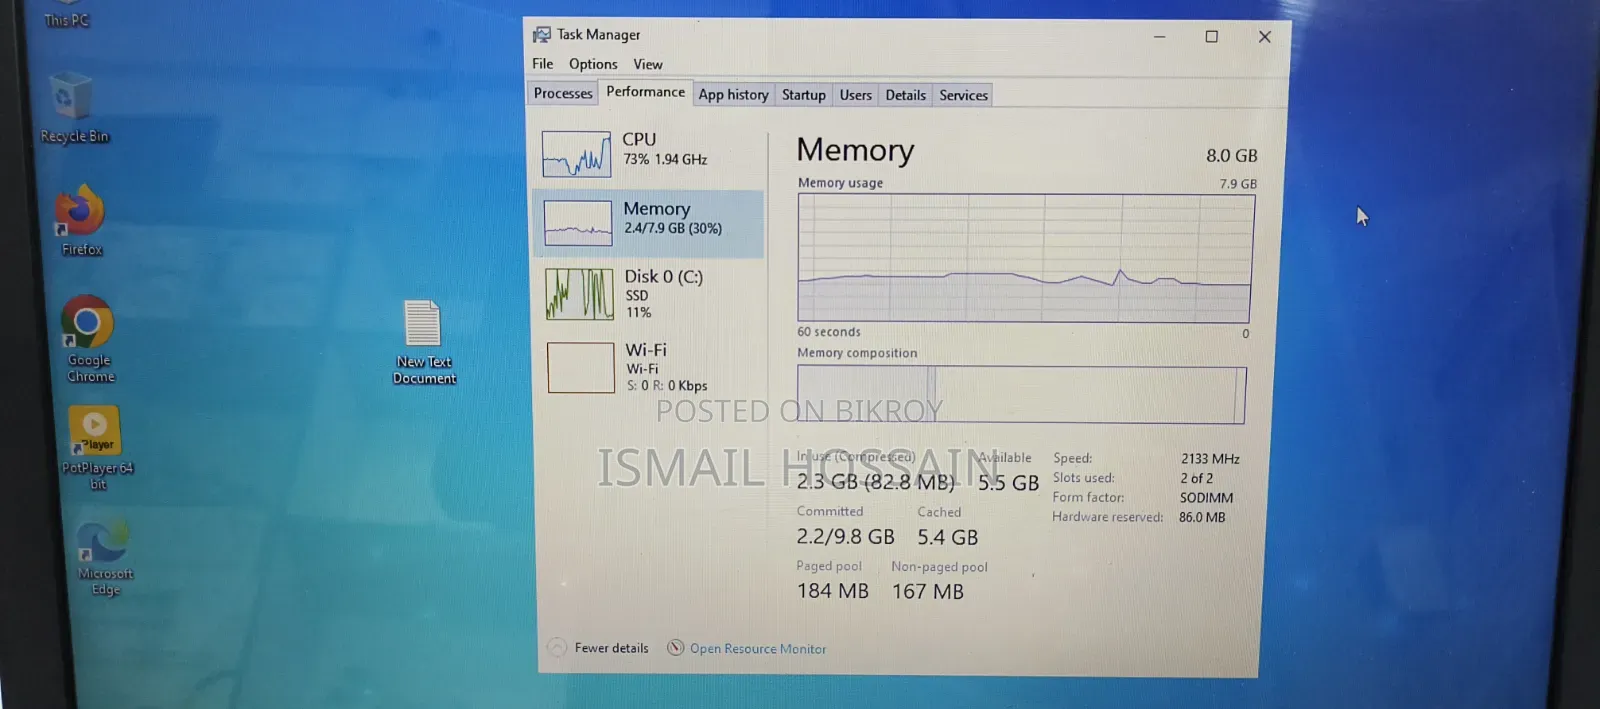The image size is (1600, 709).
Task: Click the '167 MB' Non-paged pool value
Action: [x=928, y=592]
